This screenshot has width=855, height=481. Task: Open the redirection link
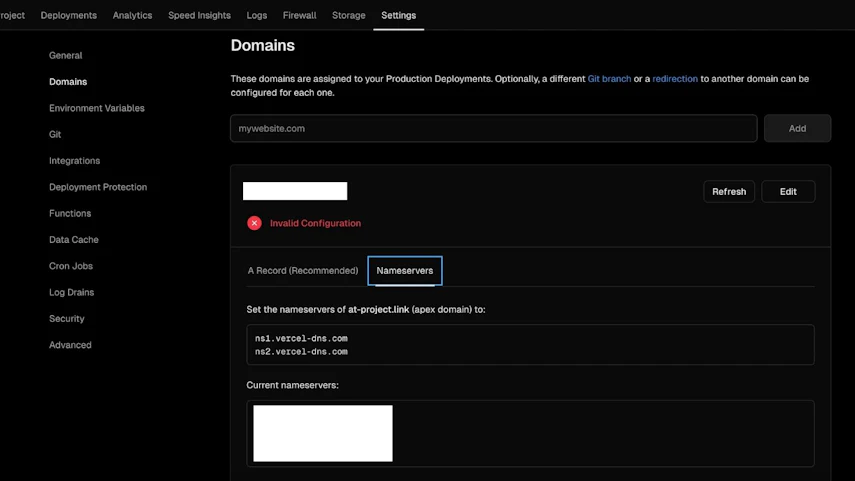(x=675, y=79)
